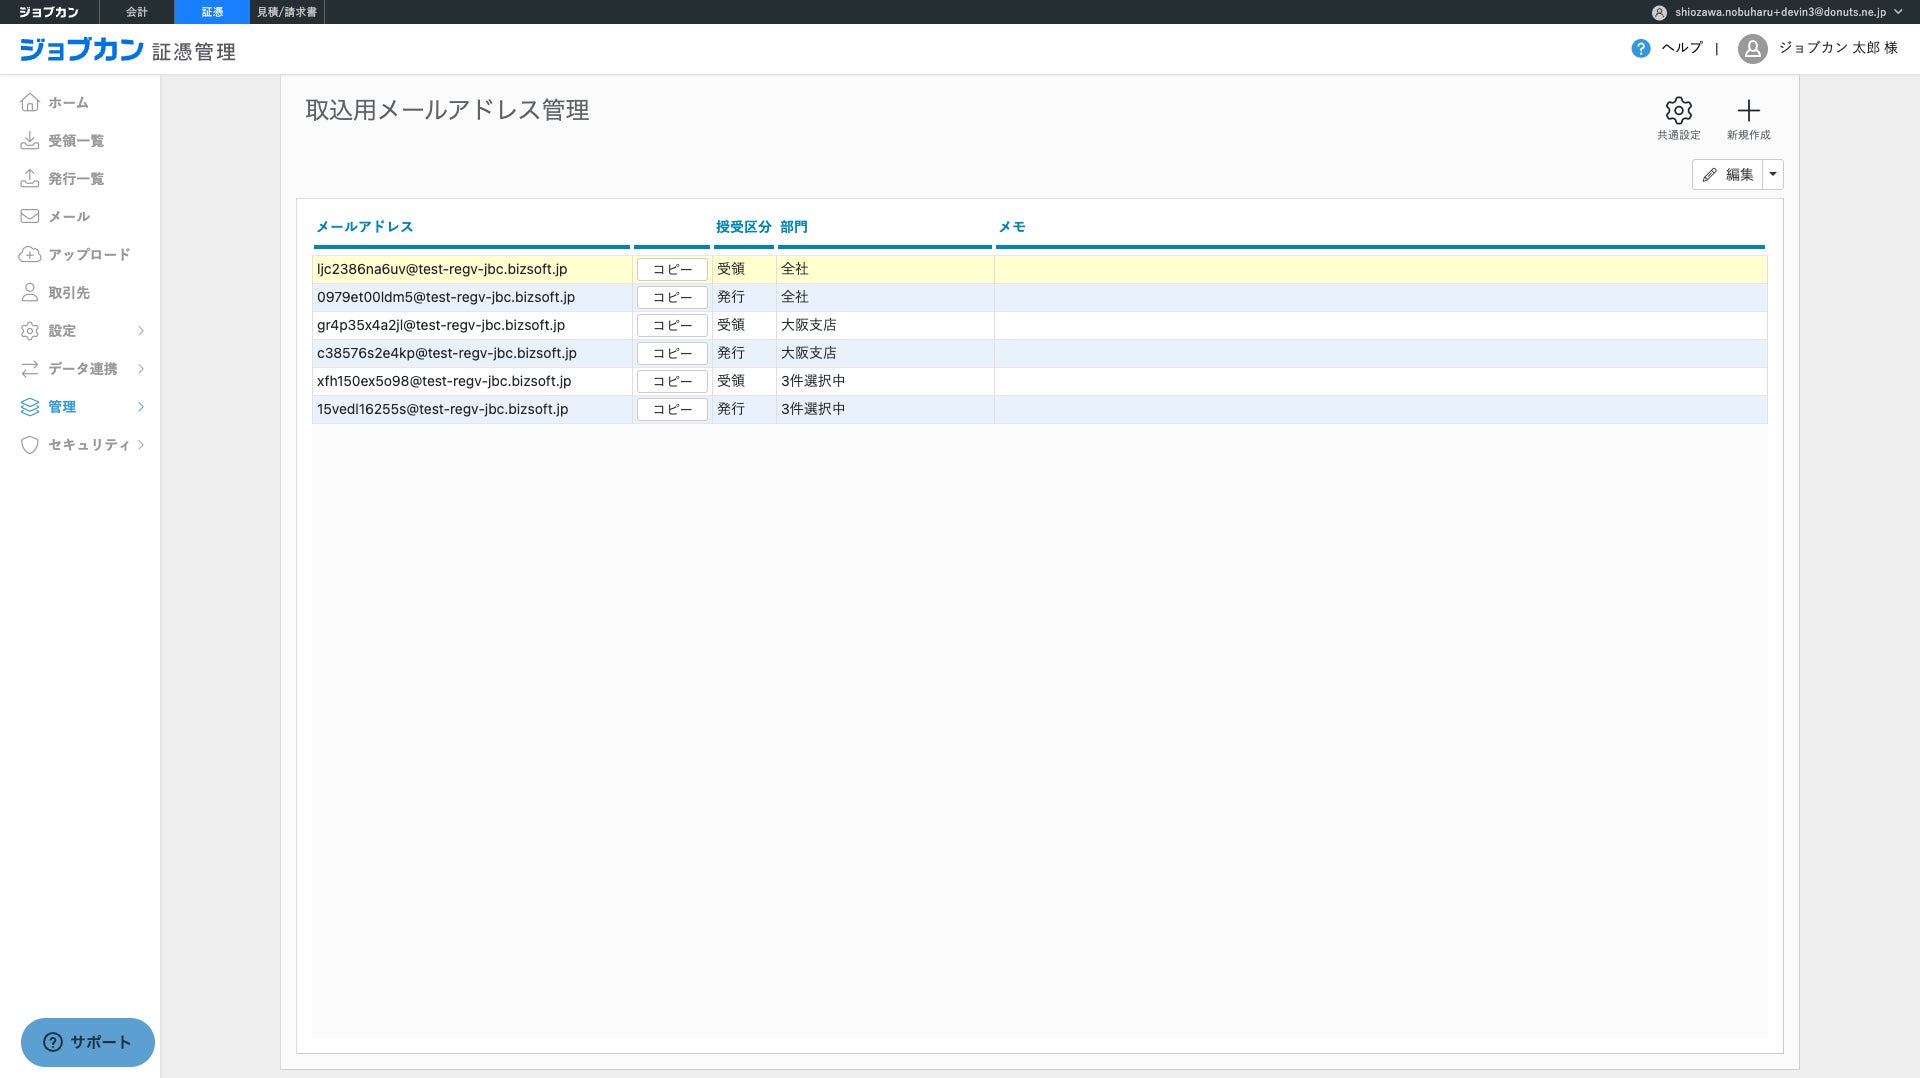
Task: Click the 授受区分 column header
Action: coord(743,227)
